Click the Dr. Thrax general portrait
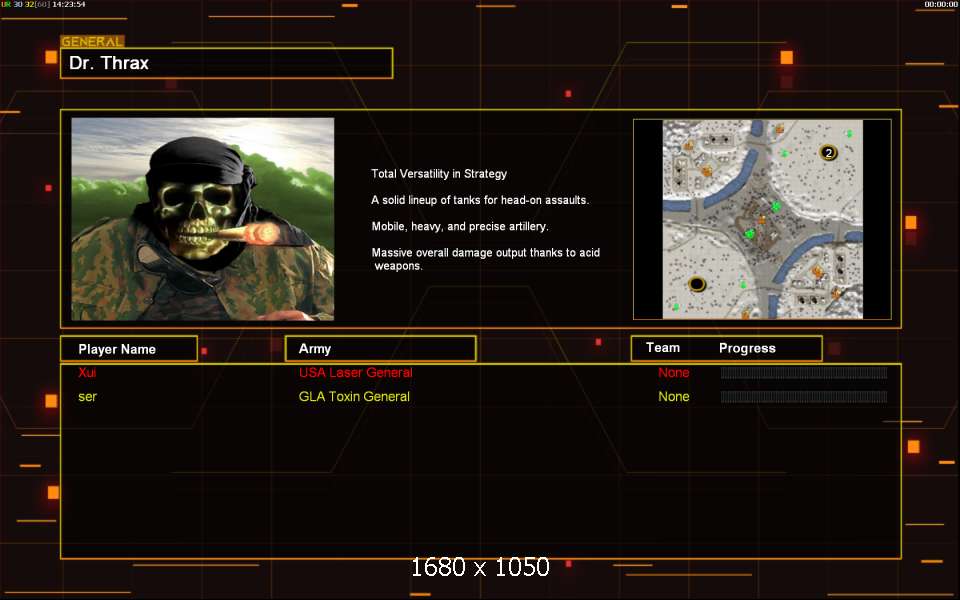This screenshot has width=960, height=600. (203, 219)
